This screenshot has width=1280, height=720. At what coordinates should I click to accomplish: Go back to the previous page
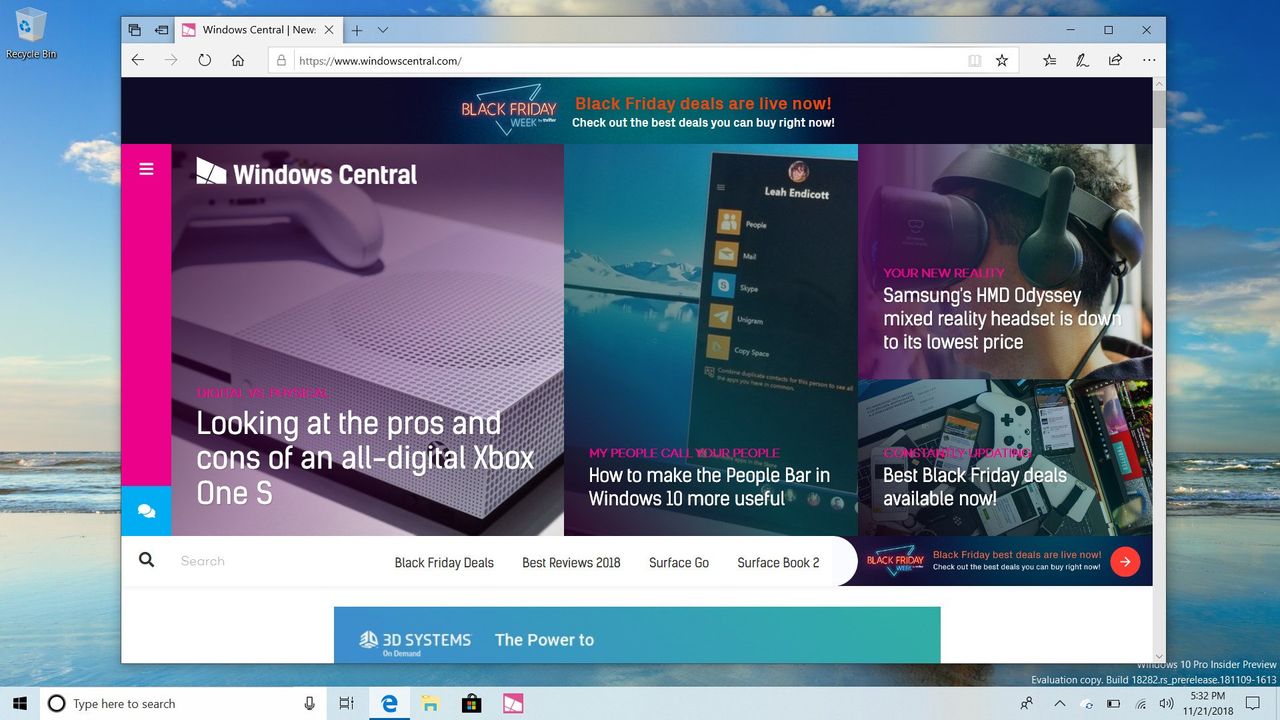[138, 60]
